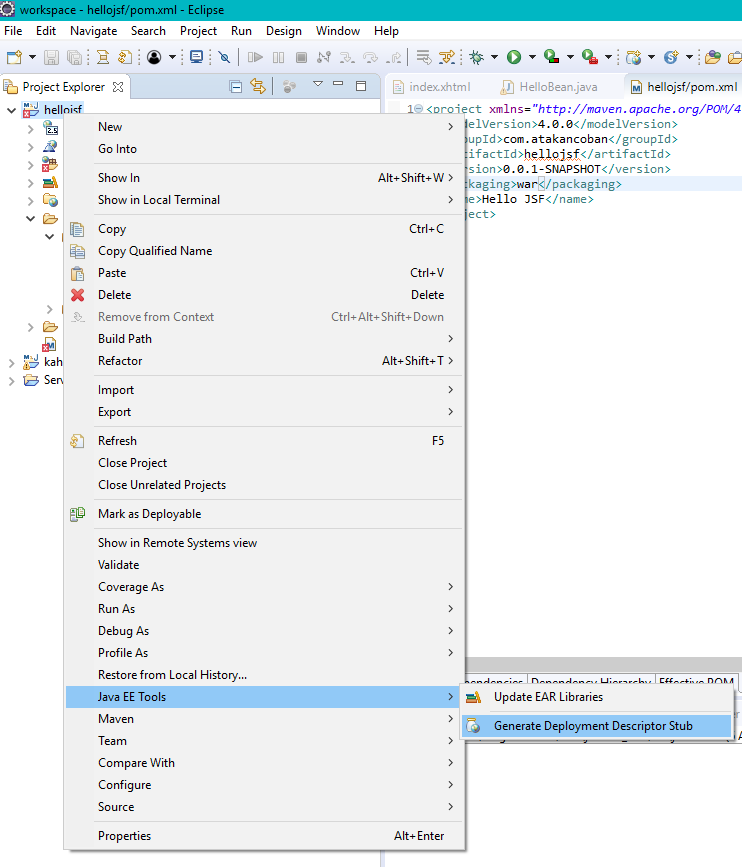Click the Open a Terminal monitor icon
742x867 pixels.
click(196, 57)
